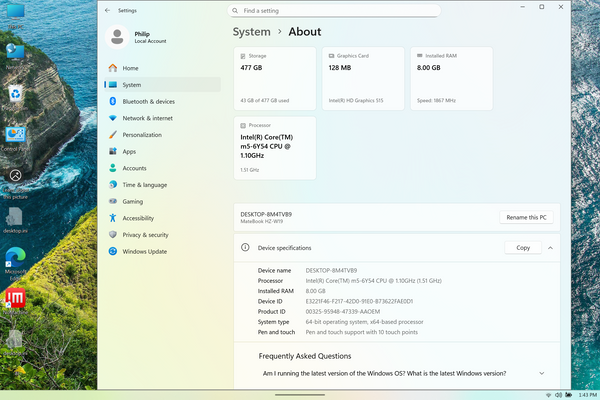Collapse the Device specifications section
600x400 pixels.
(x=550, y=247)
